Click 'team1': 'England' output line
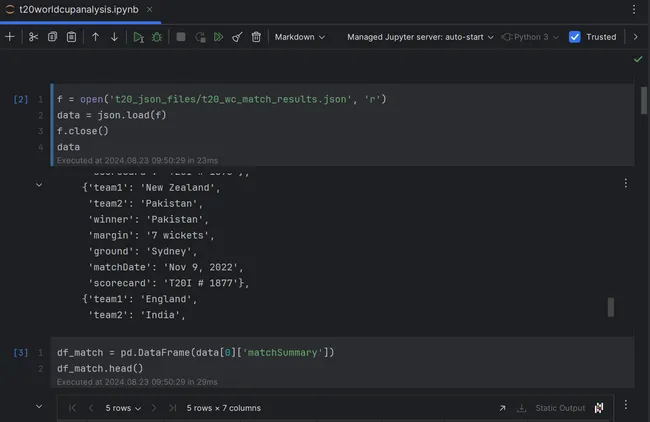 click(140, 299)
